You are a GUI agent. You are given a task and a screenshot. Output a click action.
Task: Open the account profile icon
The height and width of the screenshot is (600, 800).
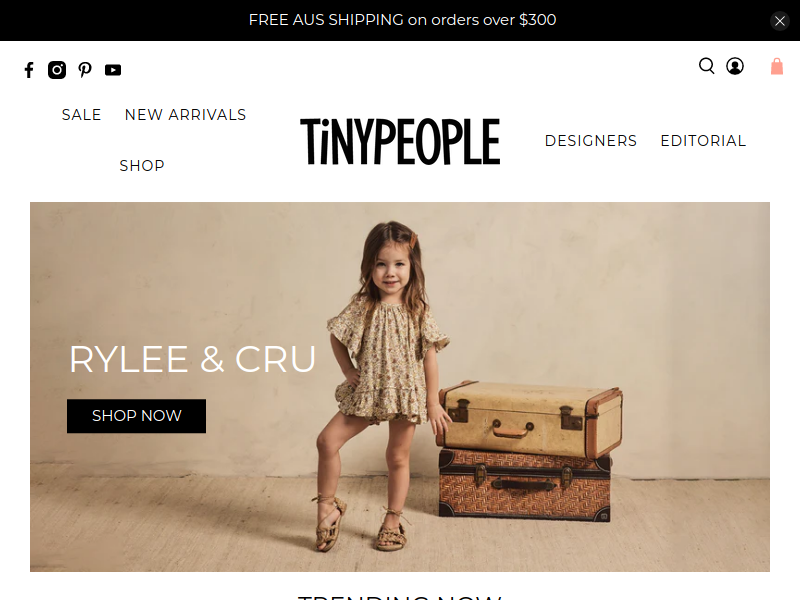point(735,66)
